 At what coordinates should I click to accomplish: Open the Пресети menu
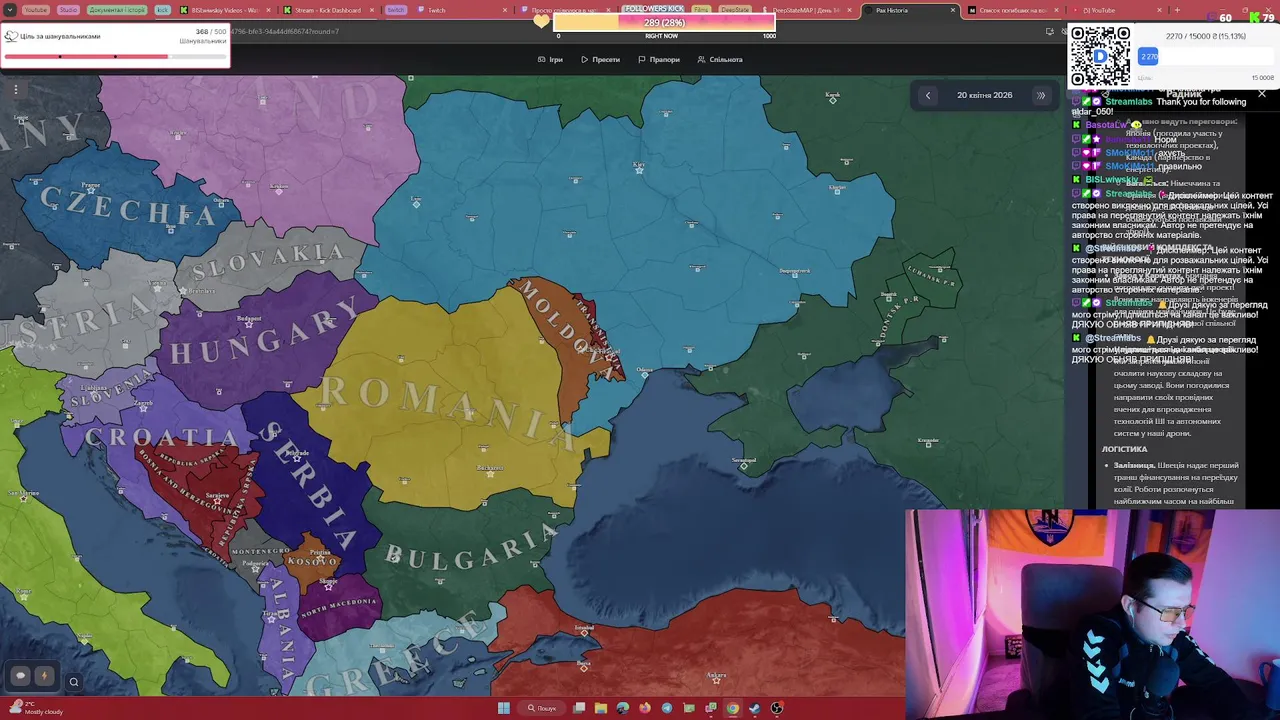600,59
